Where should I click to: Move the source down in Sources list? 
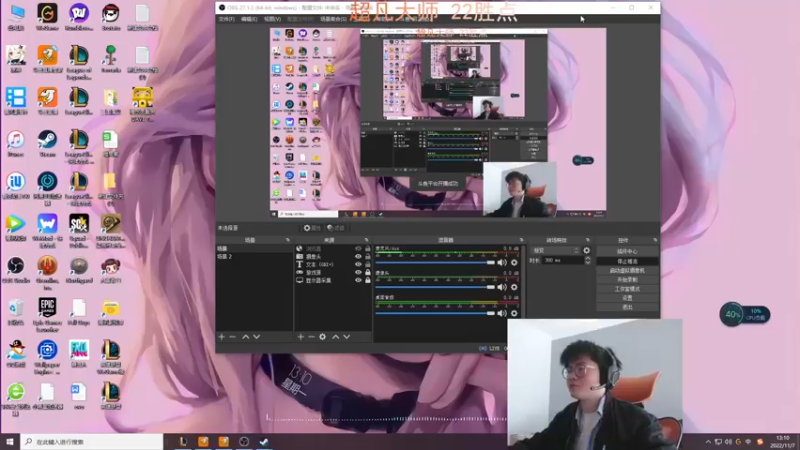click(346, 337)
